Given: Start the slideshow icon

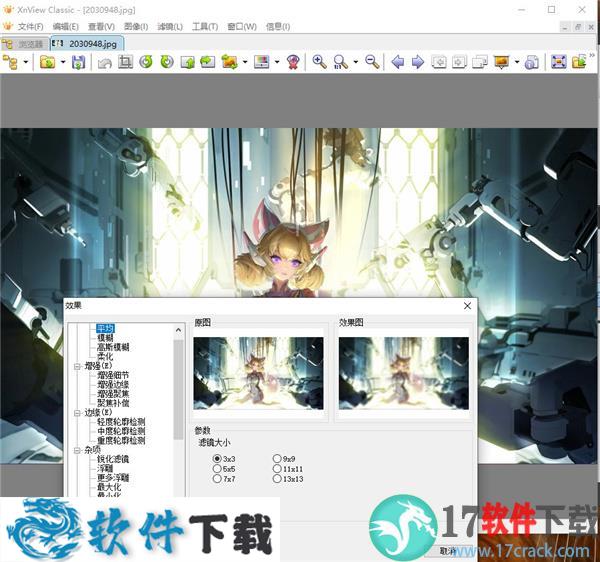Looking at the screenshot, I should click(501, 62).
